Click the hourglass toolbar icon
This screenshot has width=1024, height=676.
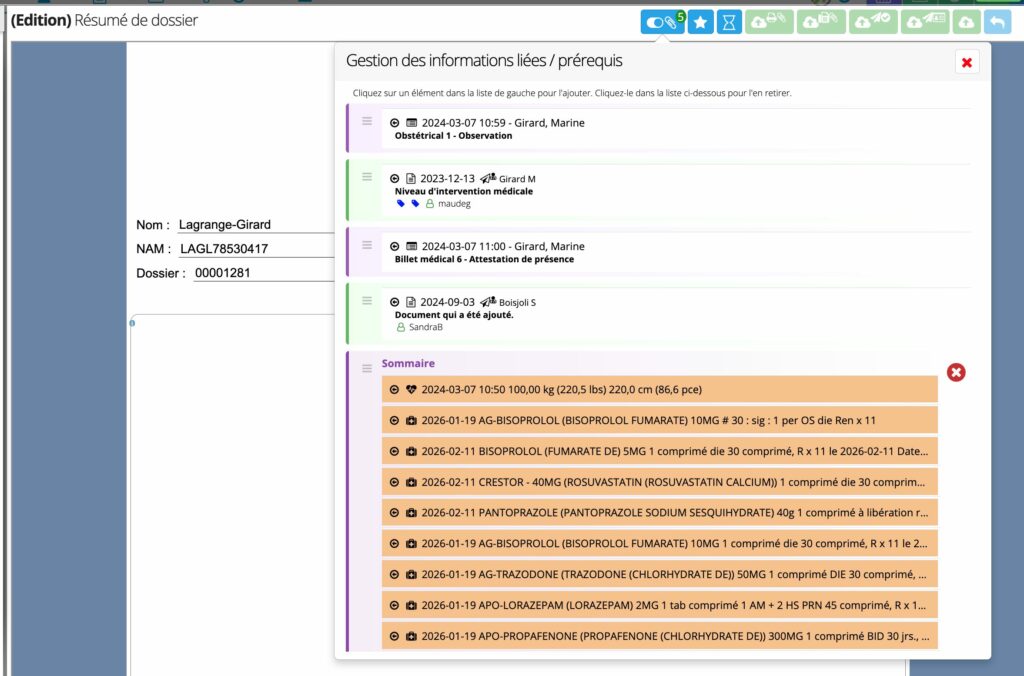pos(730,23)
